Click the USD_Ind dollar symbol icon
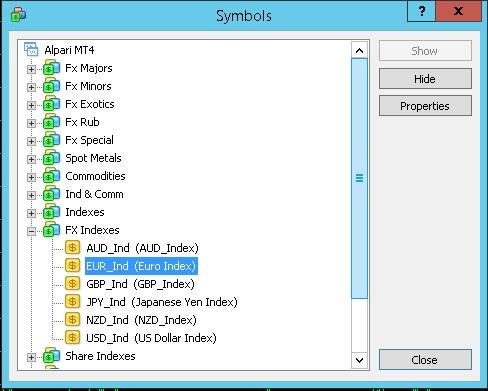Viewport: 488px width, 391px height. click(72, 338)
